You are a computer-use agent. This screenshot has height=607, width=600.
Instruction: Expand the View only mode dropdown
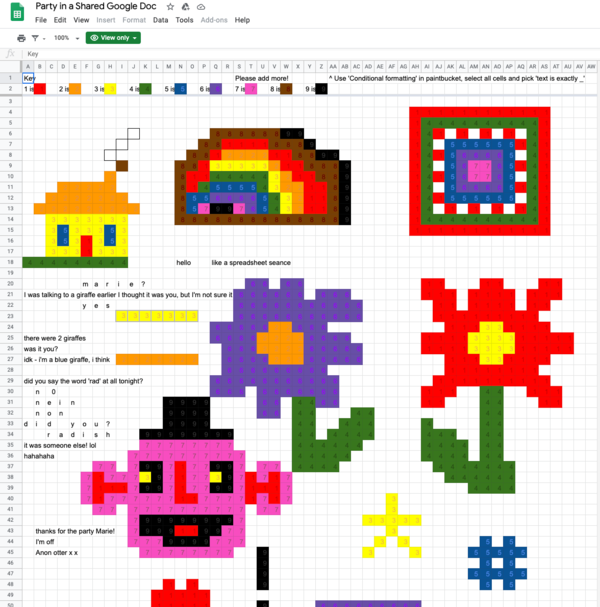click(114, 38)
